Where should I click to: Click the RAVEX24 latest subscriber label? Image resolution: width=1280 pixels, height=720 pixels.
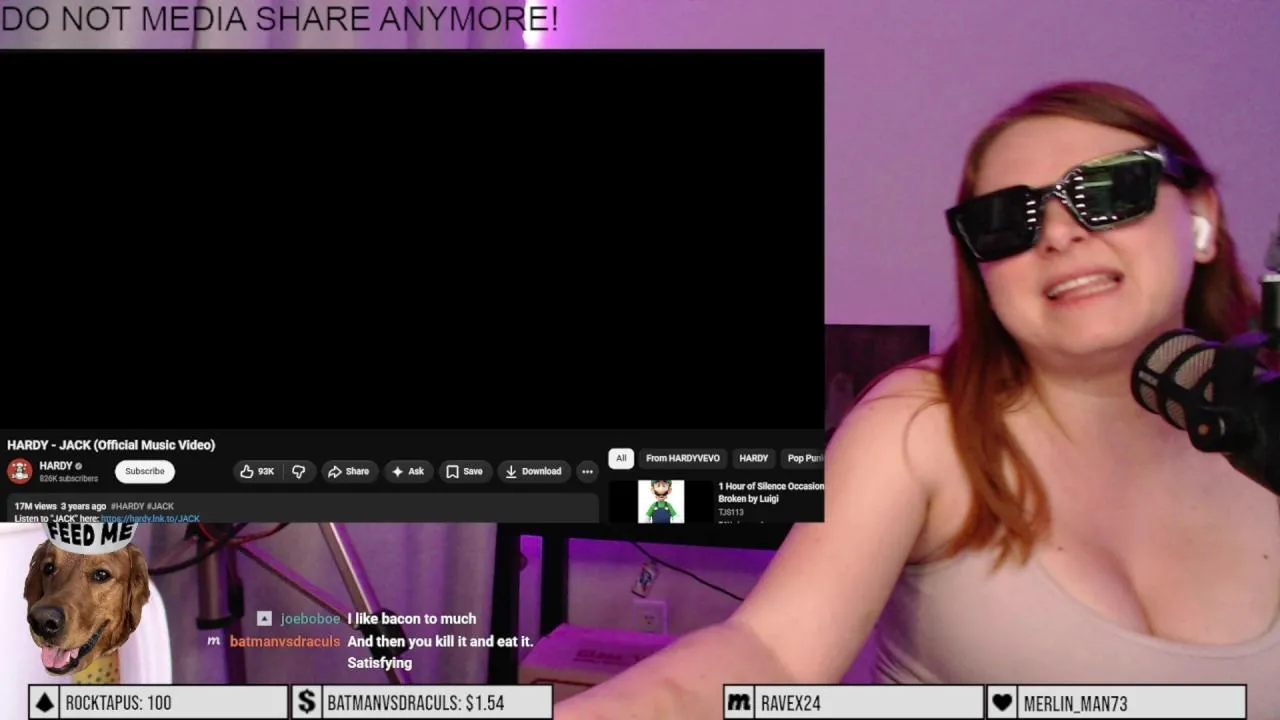[790, 703]
